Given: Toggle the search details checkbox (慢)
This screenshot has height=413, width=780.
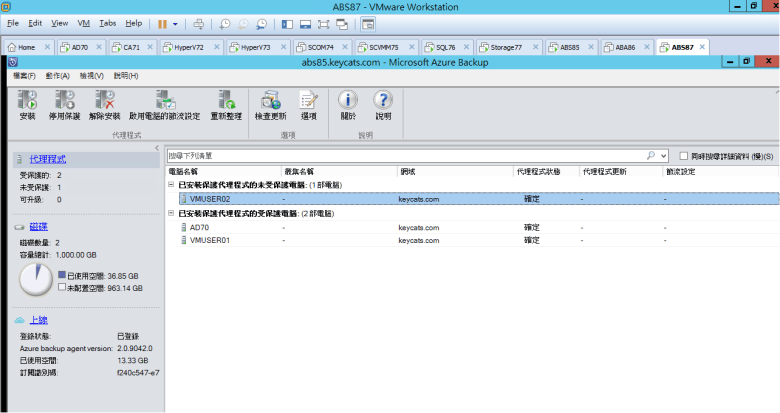Looking at the screenshot, I should 683,157.
